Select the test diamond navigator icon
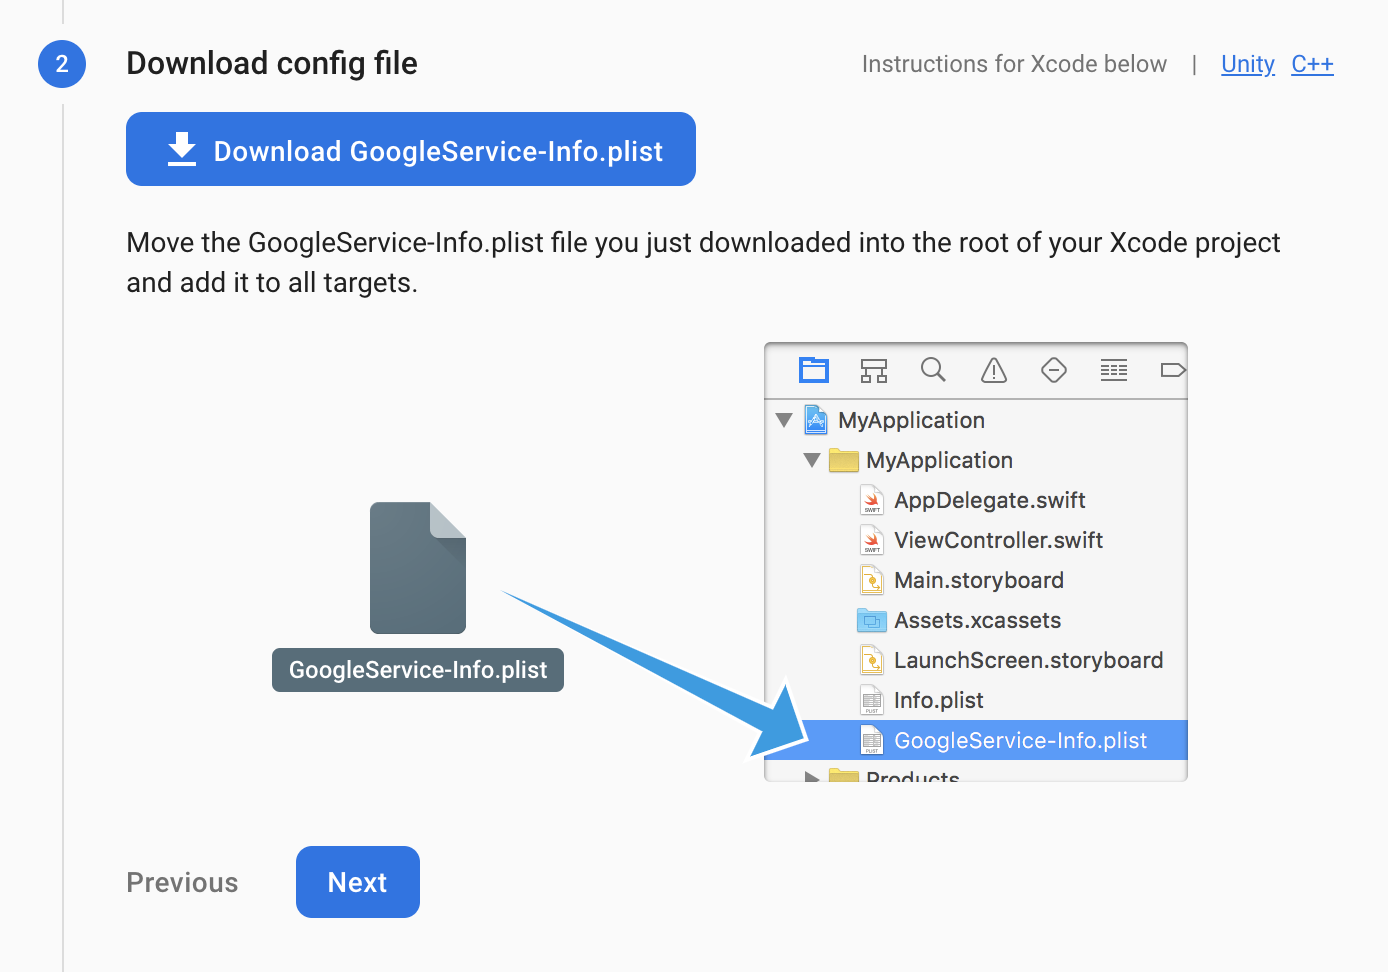The height and width of the screenshot is (972, 1388). [x=1054, y=370]
